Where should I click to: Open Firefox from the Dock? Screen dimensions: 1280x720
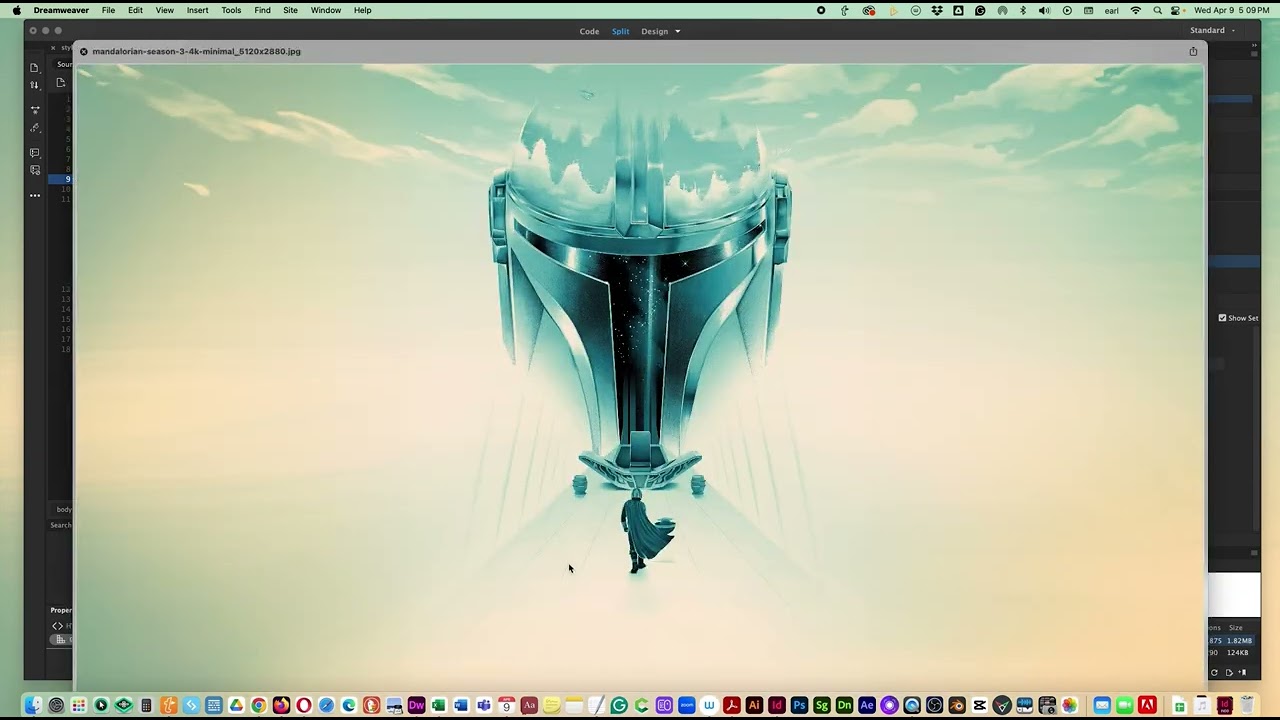281,705
